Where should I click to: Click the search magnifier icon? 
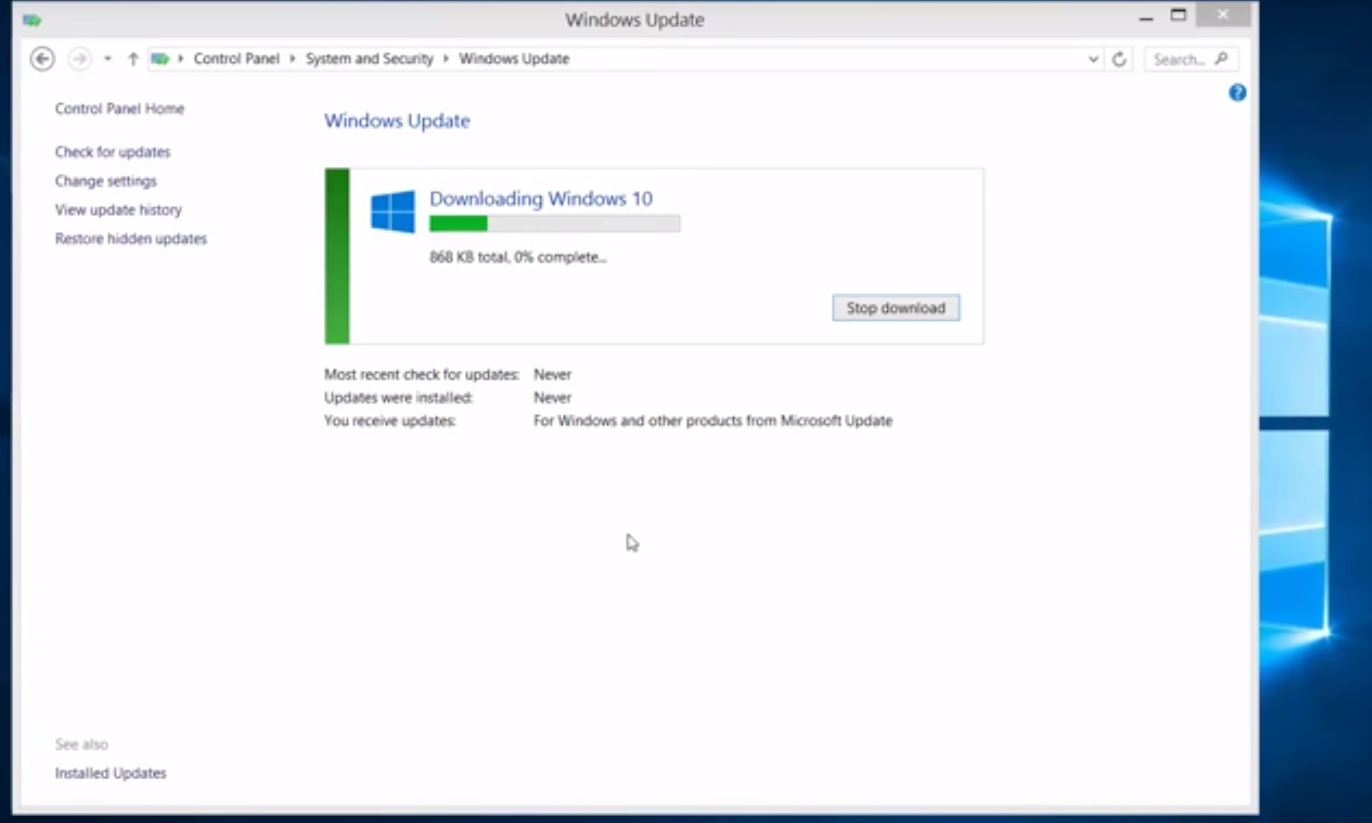click(1221, 59)
